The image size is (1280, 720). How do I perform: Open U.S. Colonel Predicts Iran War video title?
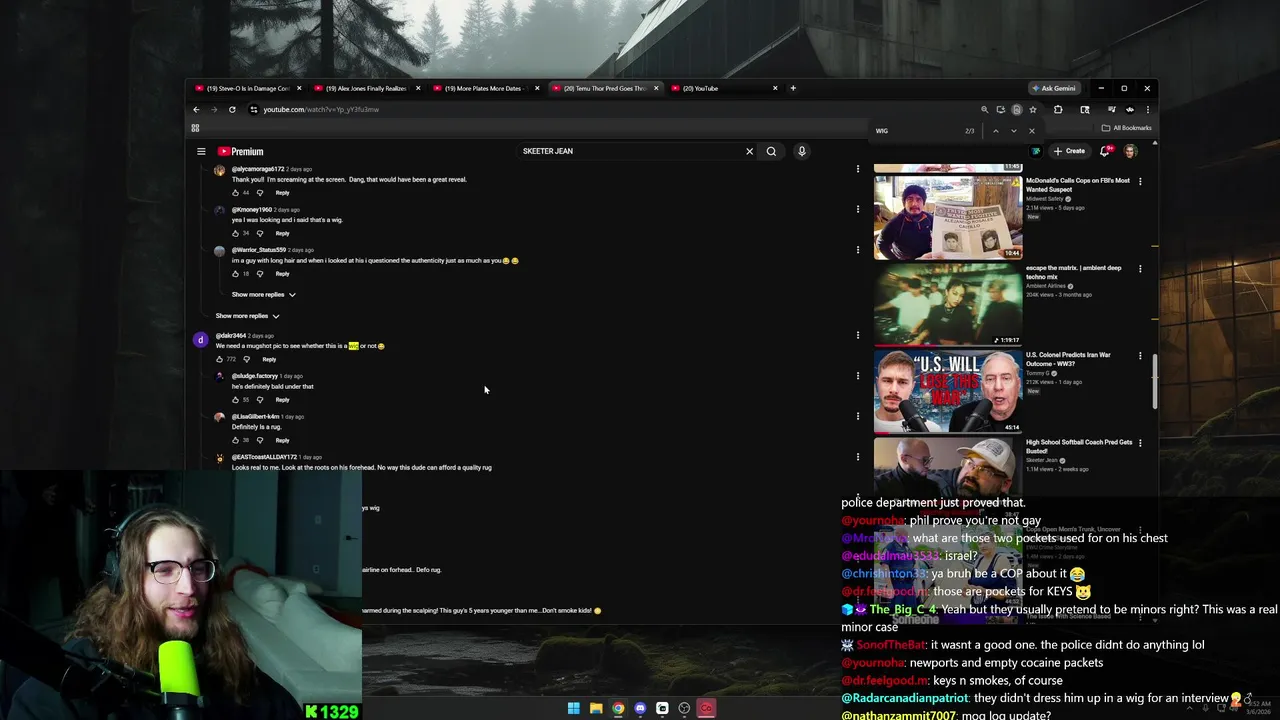point(1068,359)
